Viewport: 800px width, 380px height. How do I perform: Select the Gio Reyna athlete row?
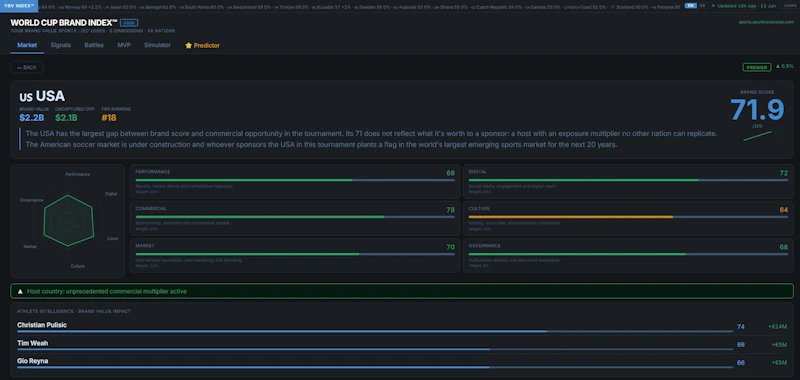click(402, 363)
